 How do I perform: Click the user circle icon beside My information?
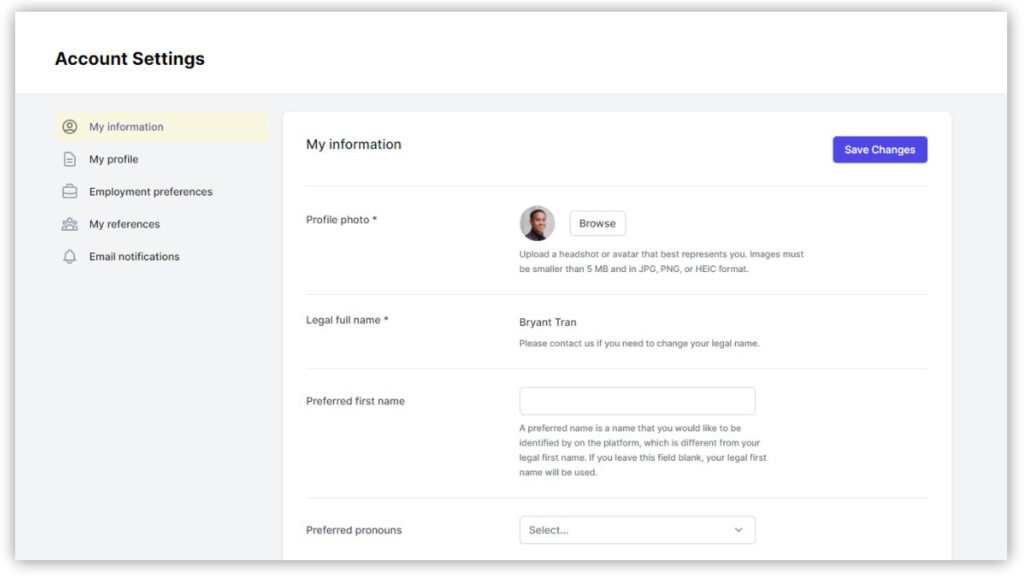click(70, 127)
